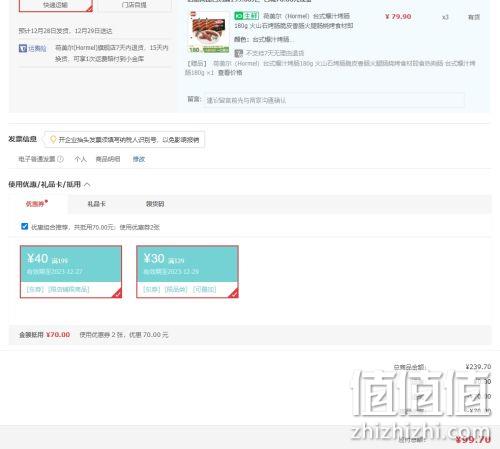Click the red checkmark corner on ¥30 coupon
This screenshot has height=449, width=500.
(x=233, y=293)
